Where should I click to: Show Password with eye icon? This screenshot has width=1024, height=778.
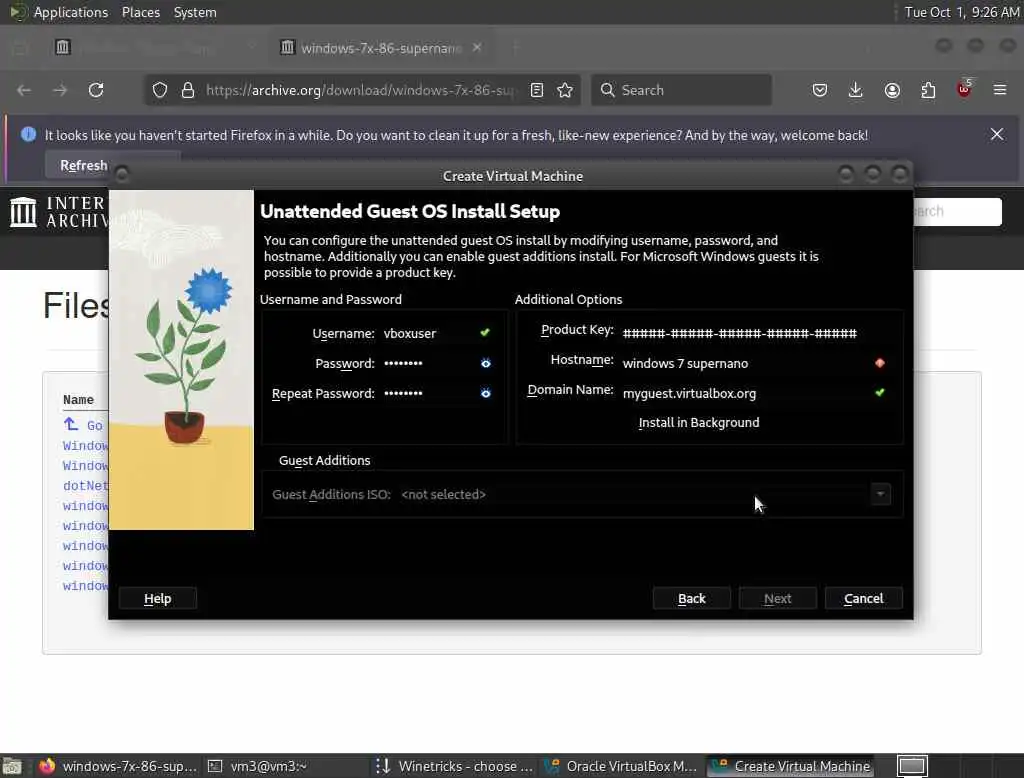pyautogui.click(x=486, y=363)
